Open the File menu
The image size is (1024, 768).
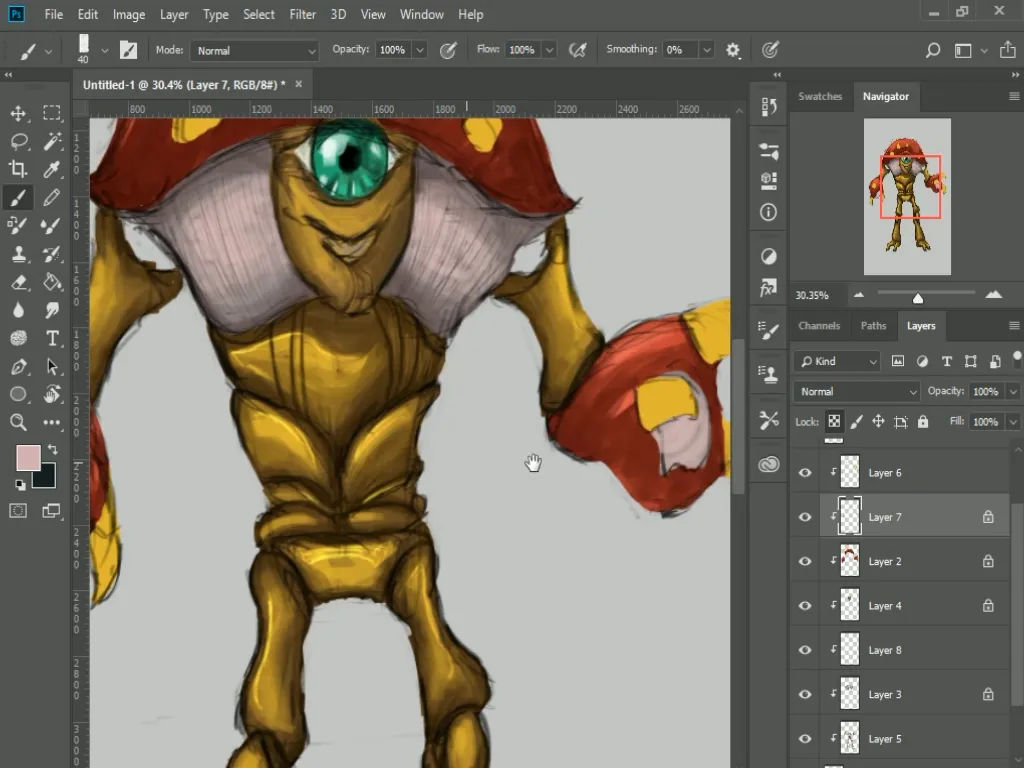coord(54,14)
